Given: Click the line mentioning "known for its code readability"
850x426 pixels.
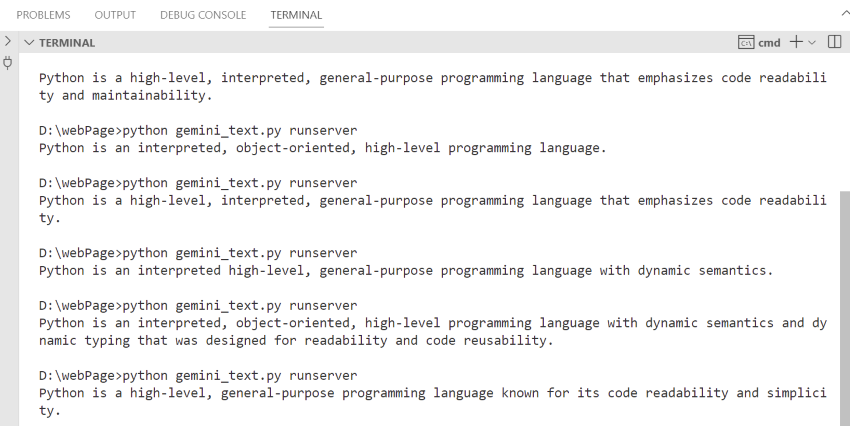Looking at the screenshot, I should (x=432, y=393).
